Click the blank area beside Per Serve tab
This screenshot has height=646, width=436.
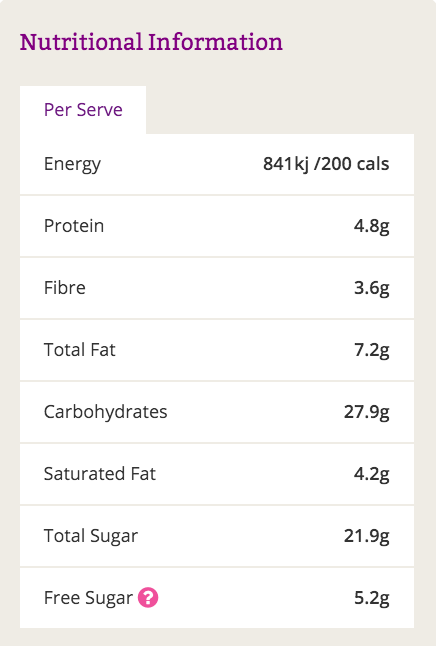[280, 110]
